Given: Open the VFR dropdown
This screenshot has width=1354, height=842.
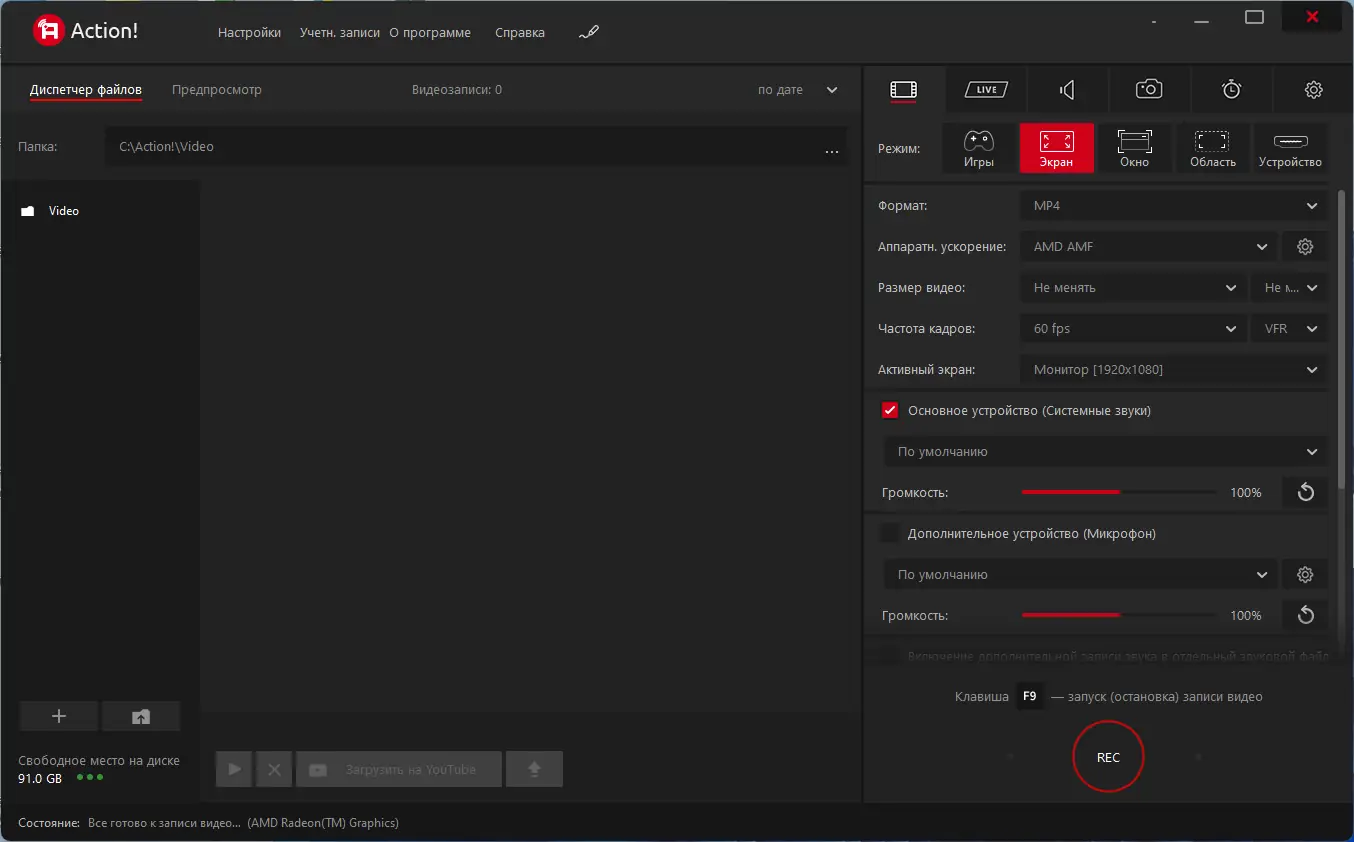Looking at the screenshot, I should pyautogui.click(x=1290, y=329).
